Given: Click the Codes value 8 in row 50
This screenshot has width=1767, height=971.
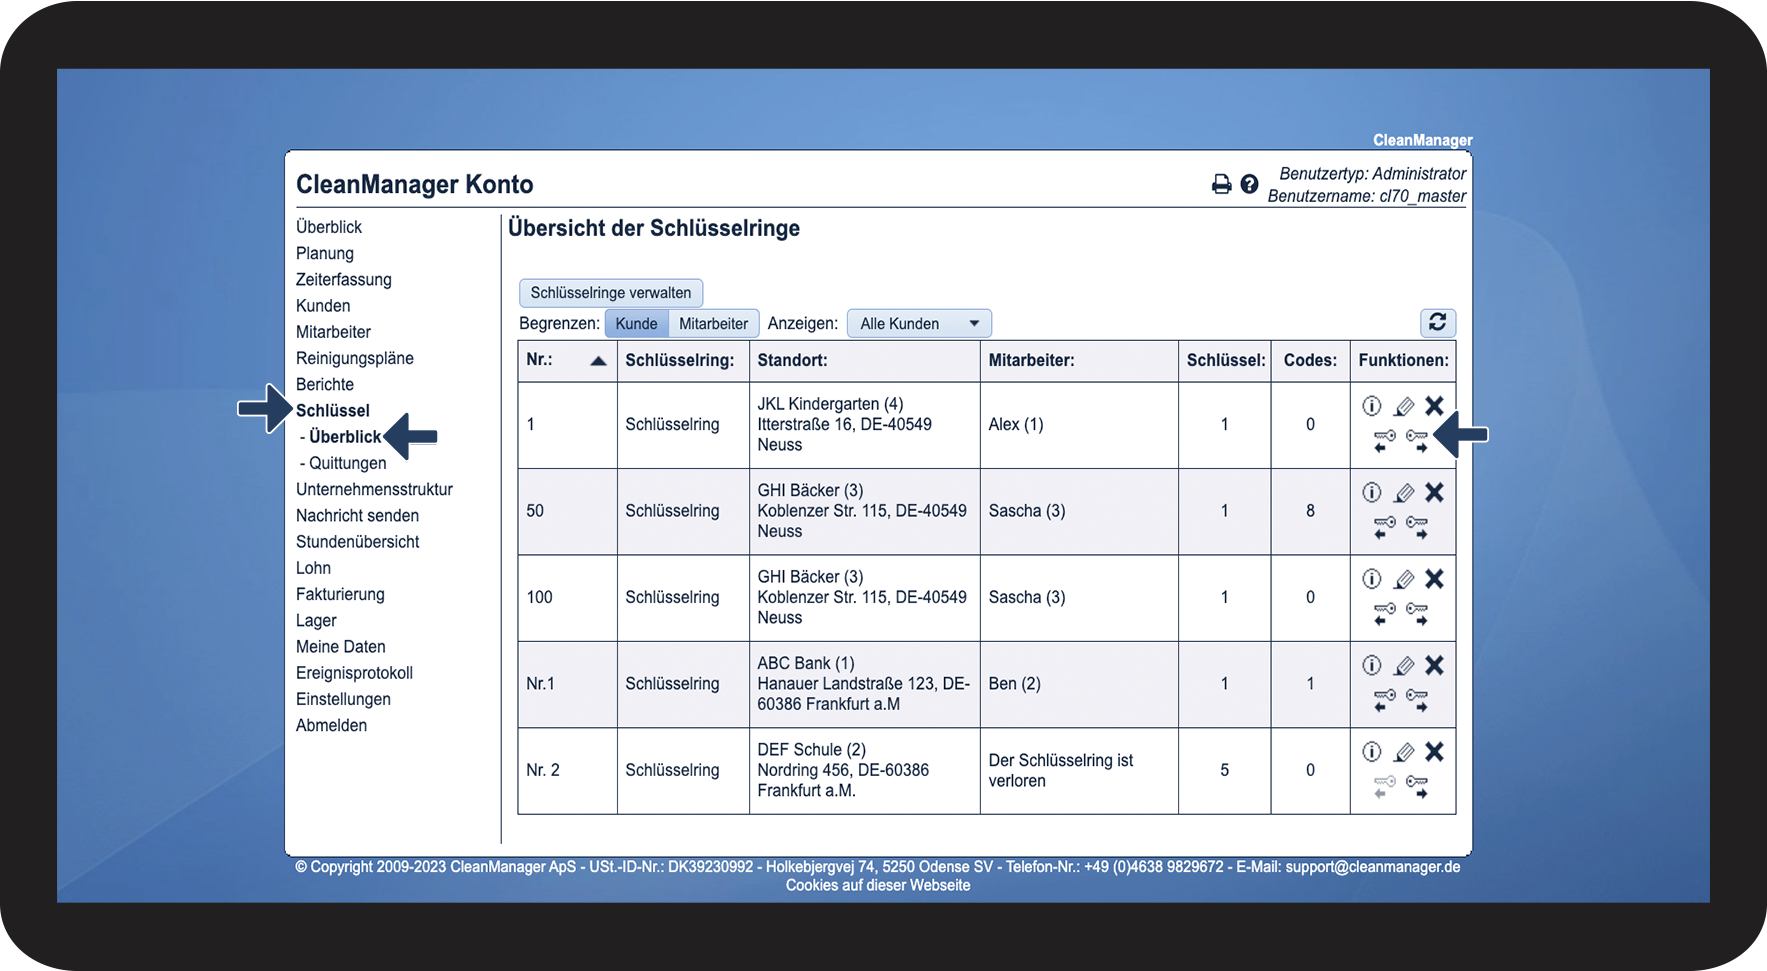Looking at the screenshot, I should click(x=1310, y=511).
